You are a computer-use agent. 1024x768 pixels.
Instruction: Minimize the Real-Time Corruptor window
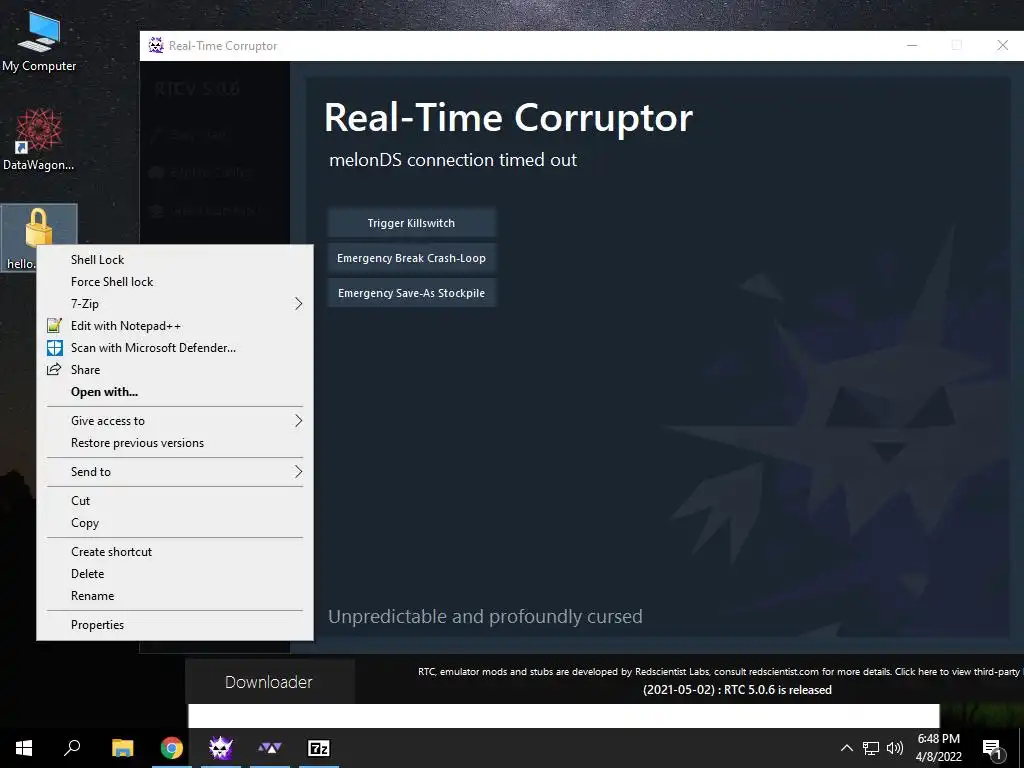point(912,45)
